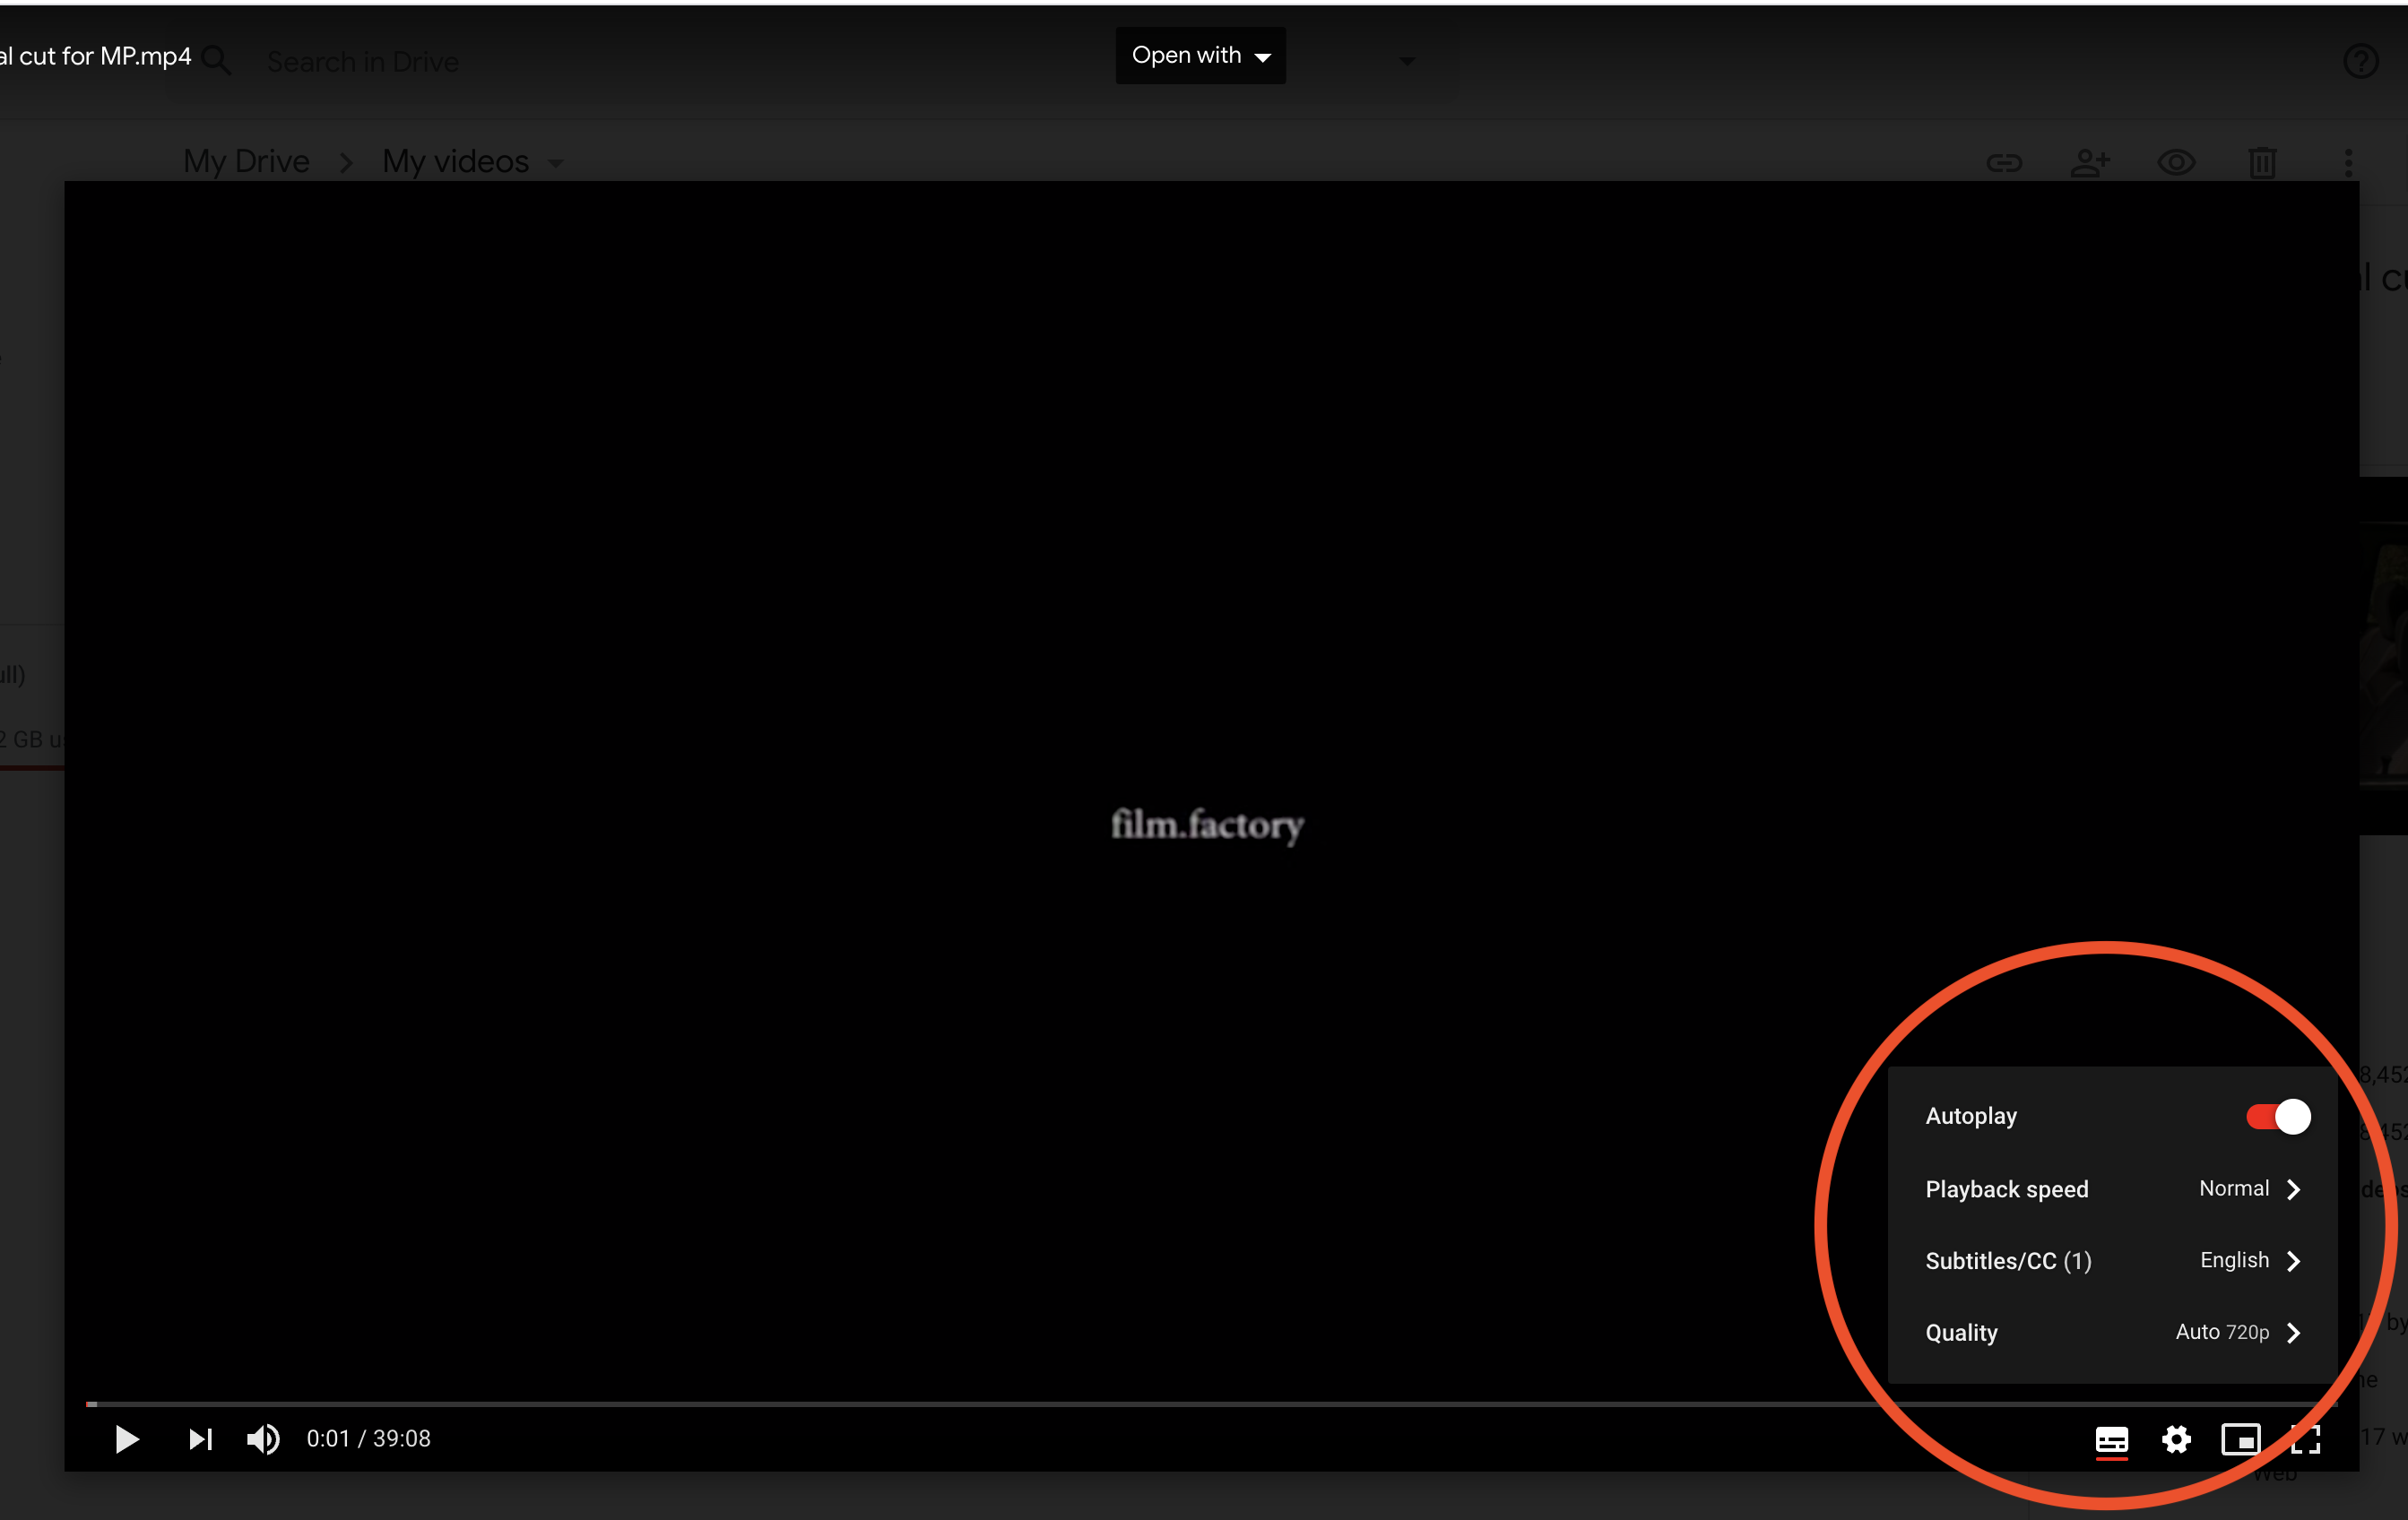Share using add-person icon

pyautogui.click(x=2090, y=163)
